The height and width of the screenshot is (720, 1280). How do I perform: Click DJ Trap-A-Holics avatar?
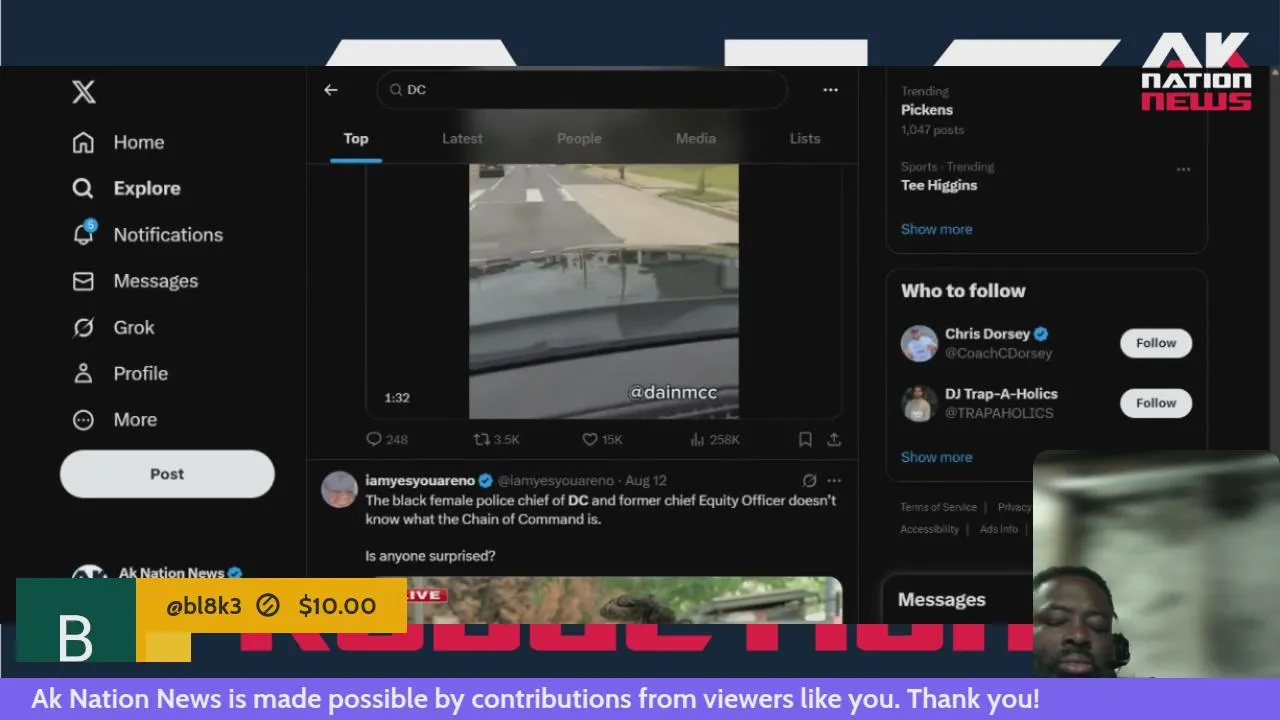pos(919,403)
